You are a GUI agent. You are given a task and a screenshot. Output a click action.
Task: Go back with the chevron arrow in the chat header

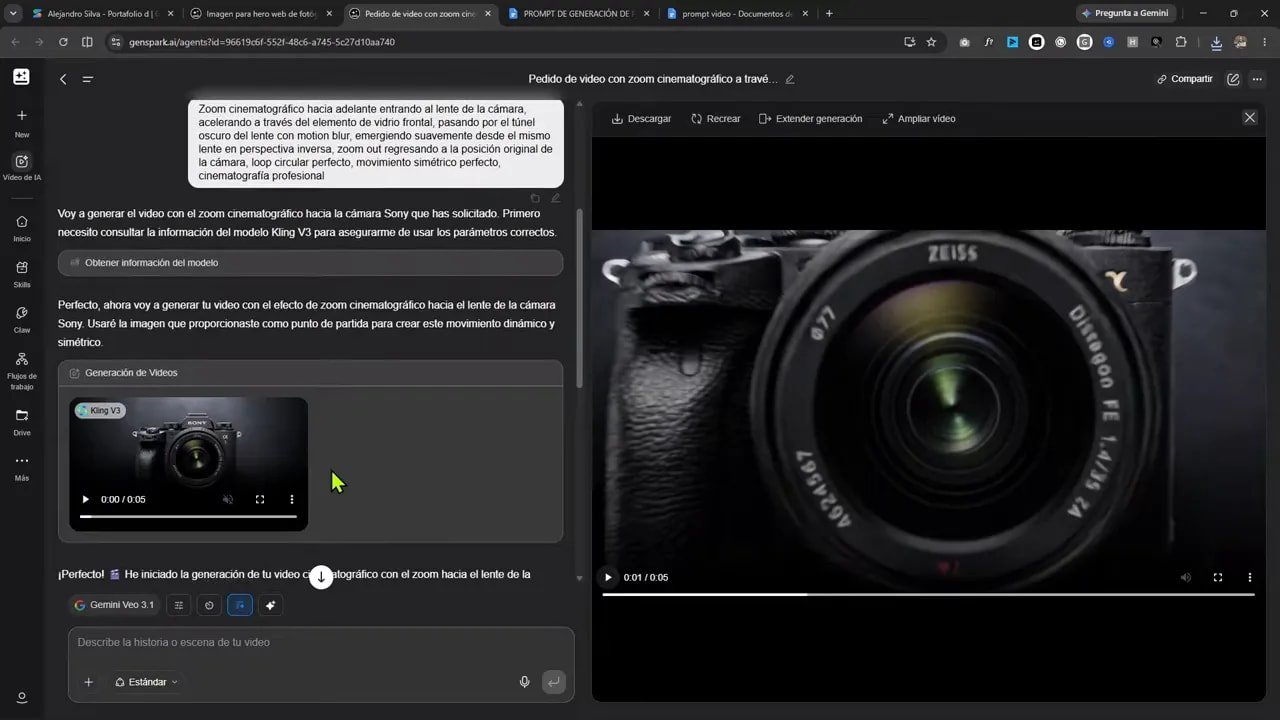click(63, 79)
